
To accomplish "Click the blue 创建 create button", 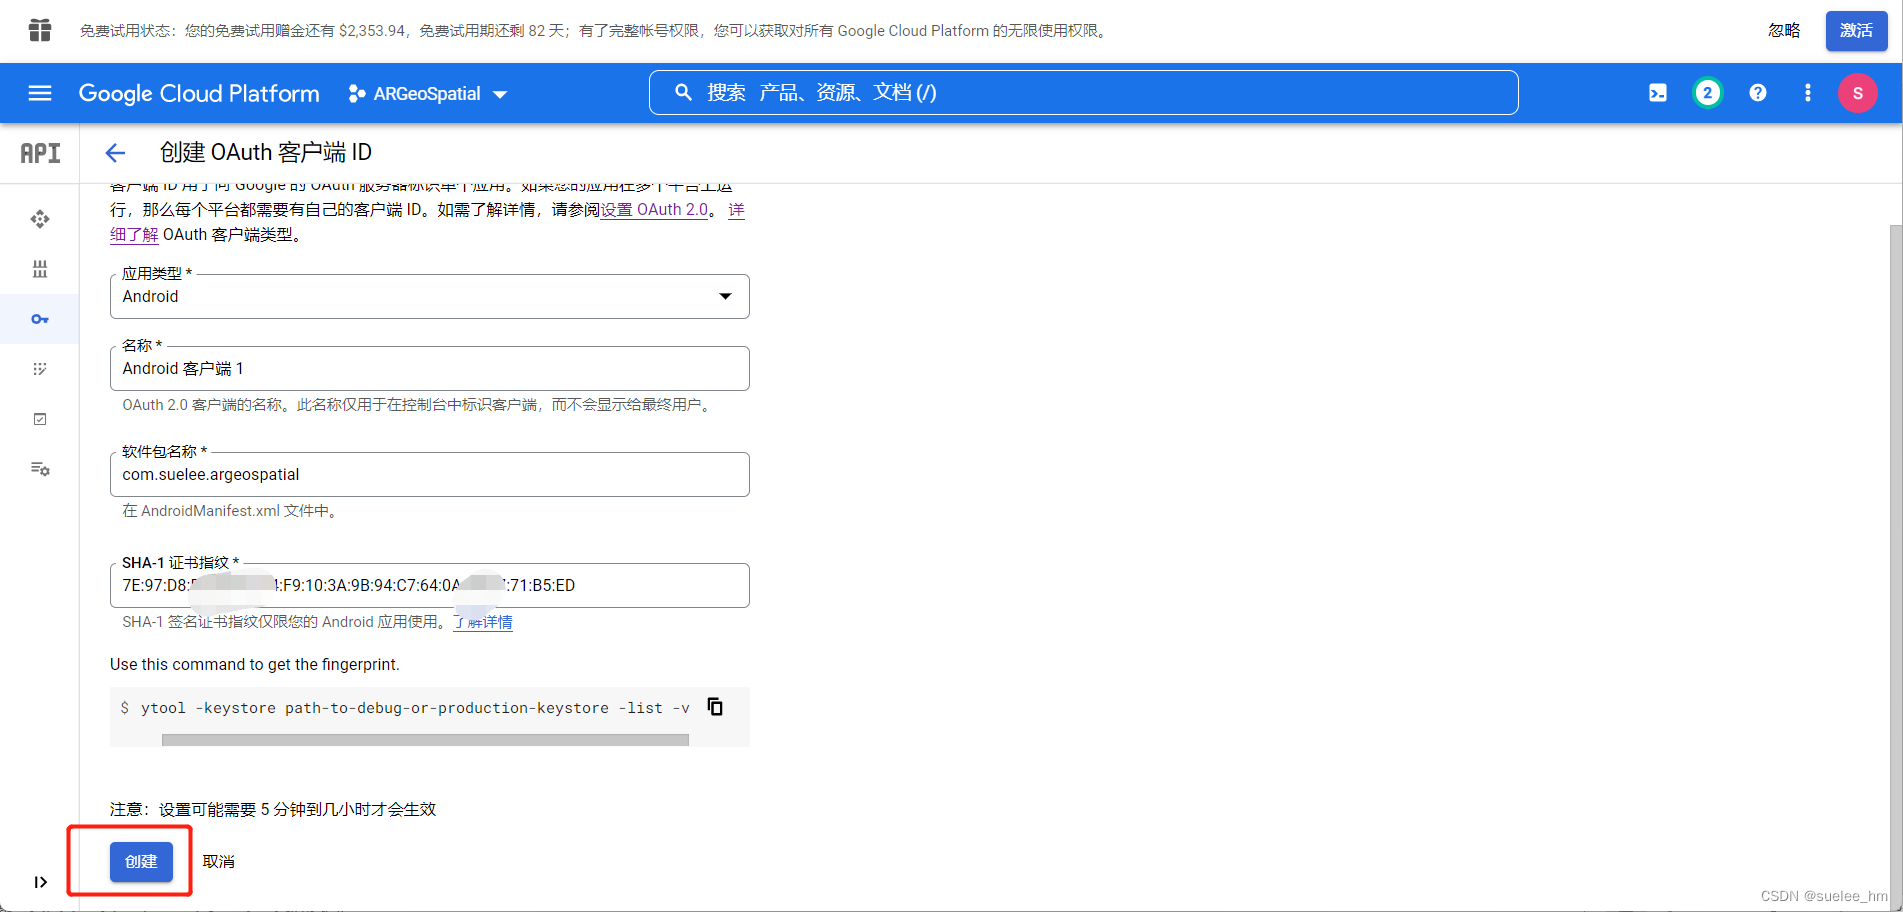I will [x=141, y=861].
